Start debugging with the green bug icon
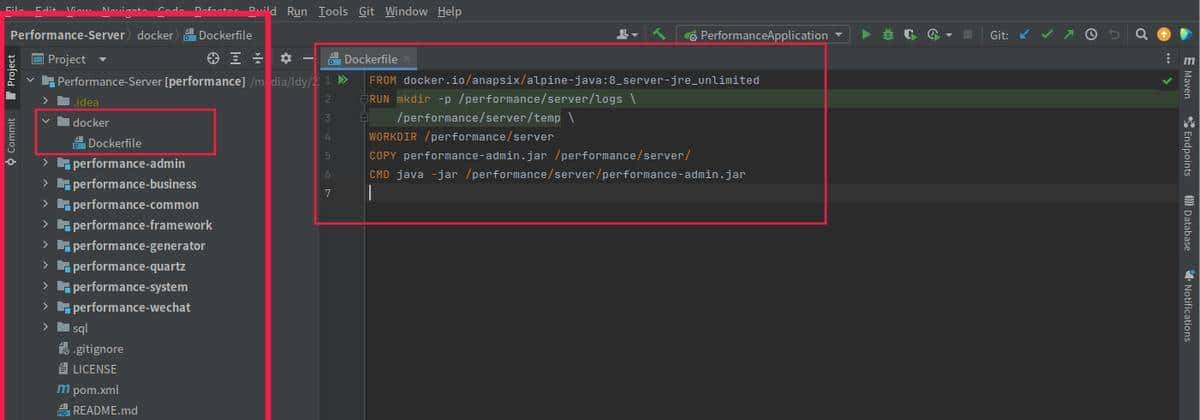This screenshot has height=420, width=1200. coord(888,34)
